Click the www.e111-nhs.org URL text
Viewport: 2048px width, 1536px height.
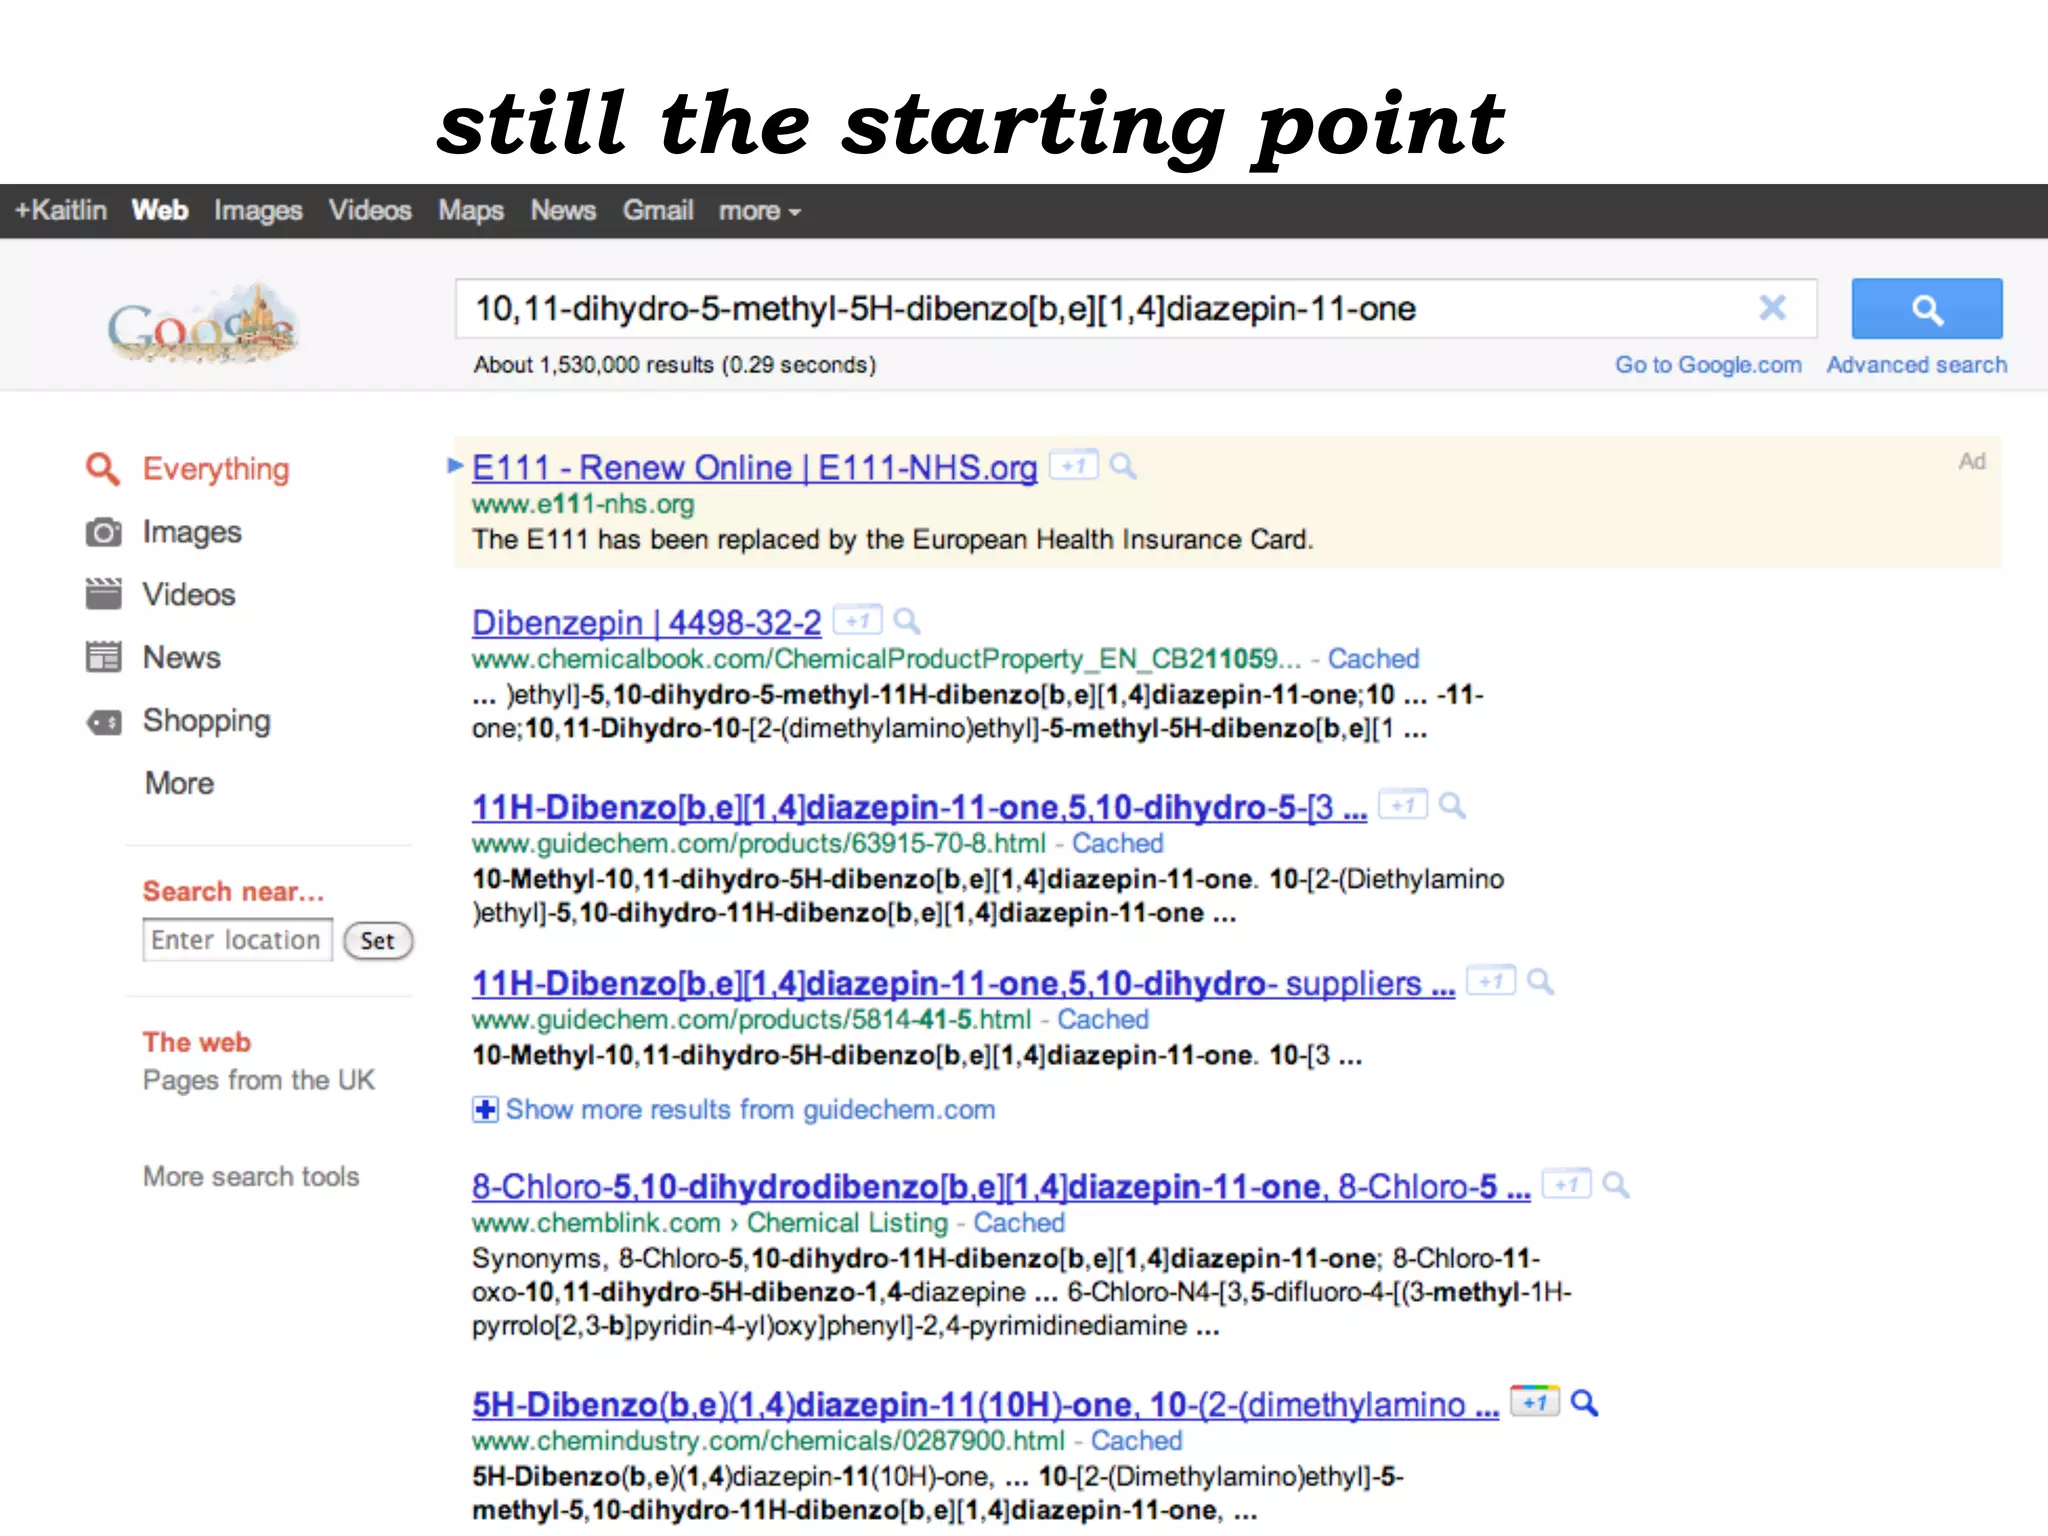(x=583, y=504)
